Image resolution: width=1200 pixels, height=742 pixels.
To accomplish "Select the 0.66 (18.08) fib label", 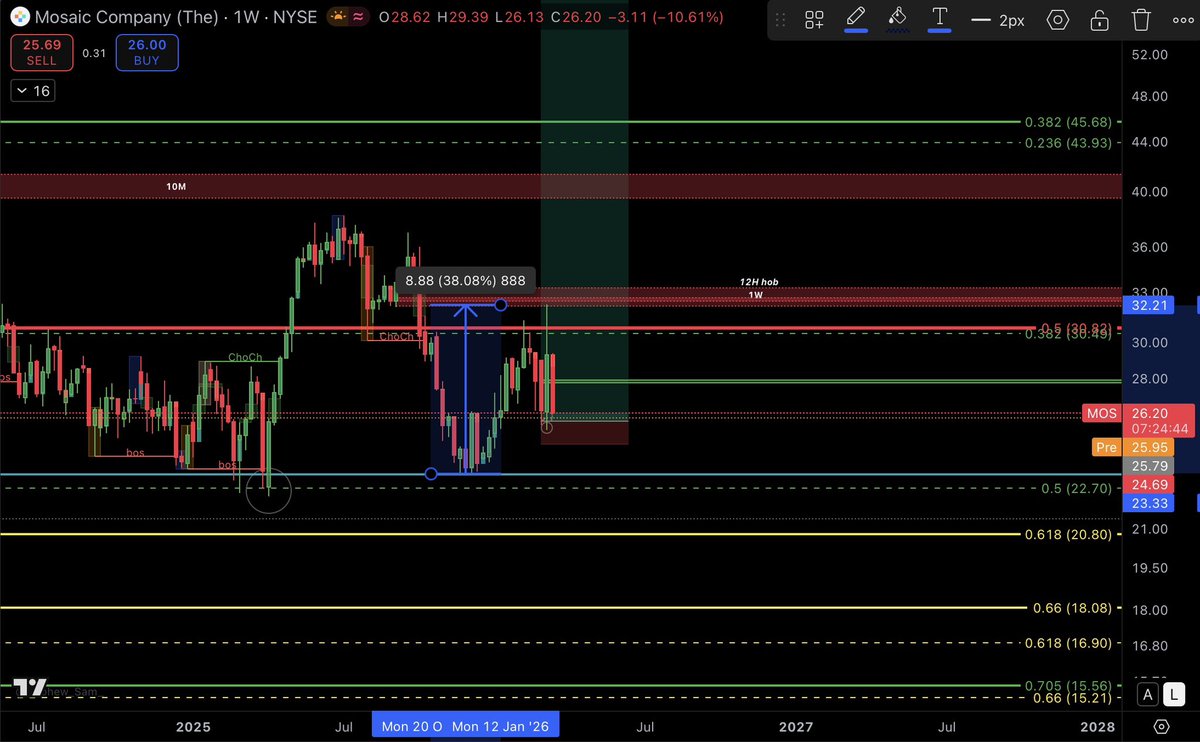I will tap(1072, 608).
